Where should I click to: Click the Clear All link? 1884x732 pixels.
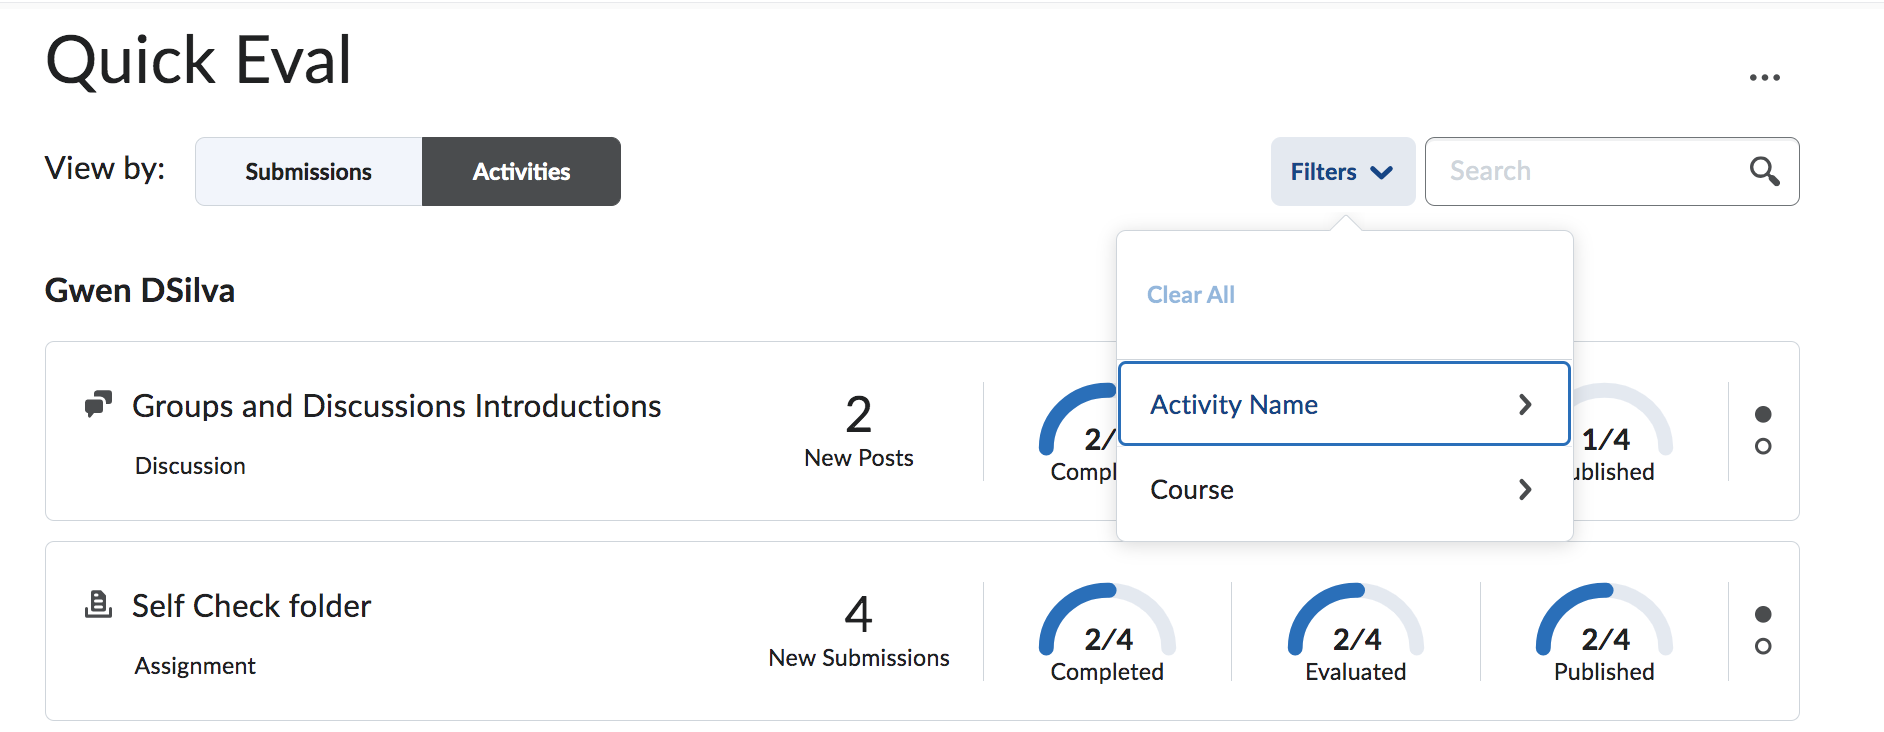tap(1190, 295)
